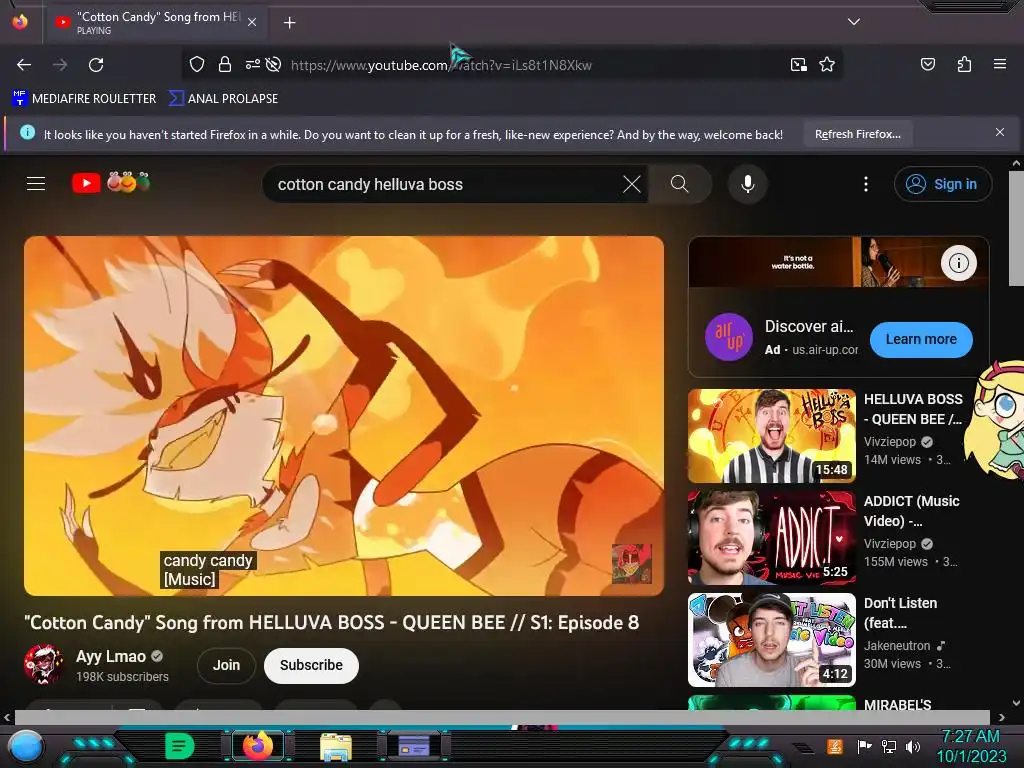
Task: Open the tracking protection shield icon
Action: (x=197, y=65)
